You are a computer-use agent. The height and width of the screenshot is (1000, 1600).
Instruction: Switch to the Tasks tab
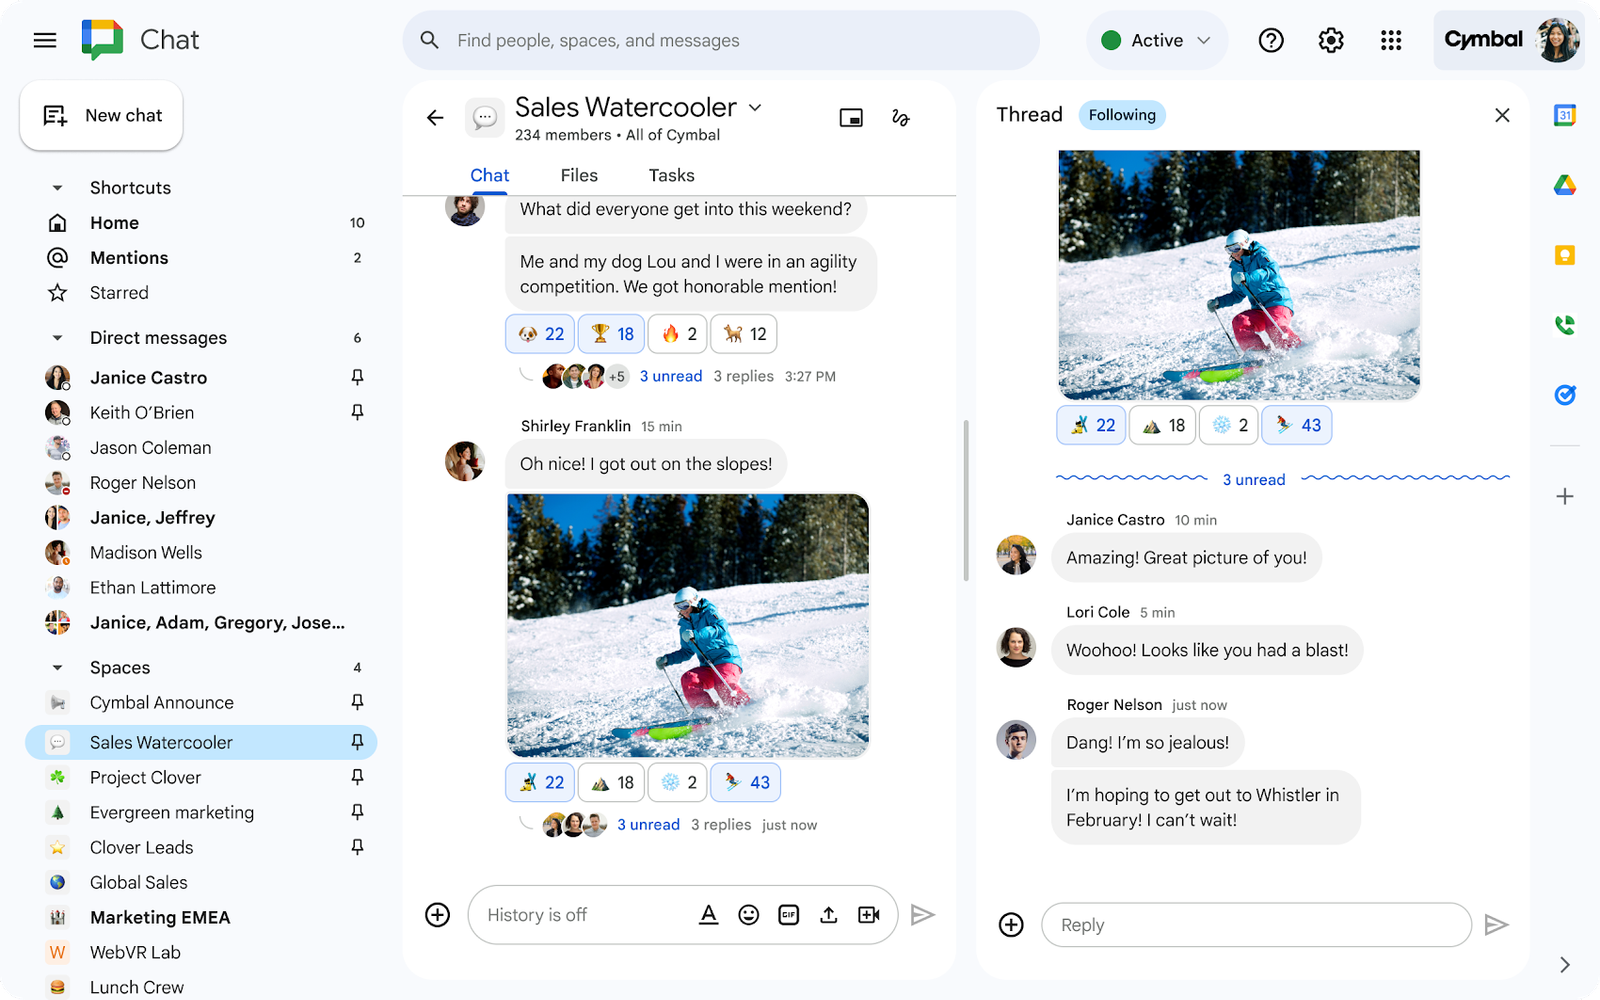tap(671, 175)
